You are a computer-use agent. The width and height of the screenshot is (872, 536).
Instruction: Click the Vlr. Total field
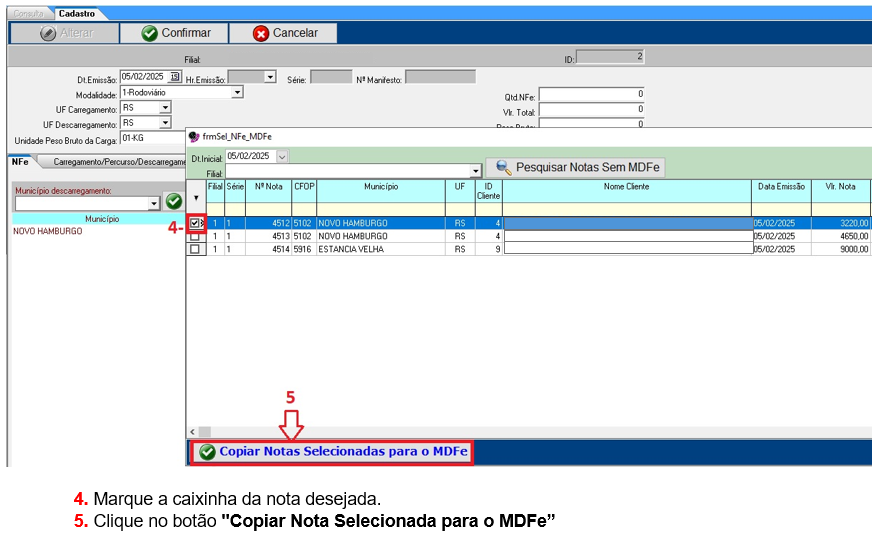(x=592, y=109)
